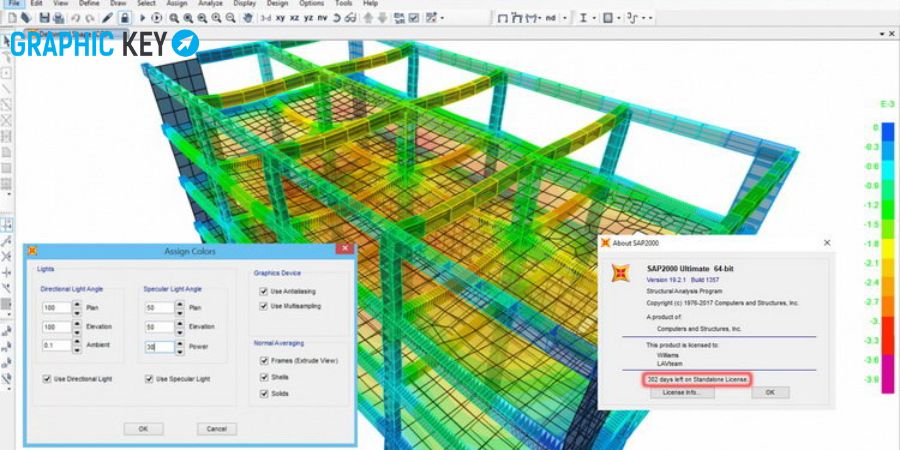The image size is (900, 450).
Task: Switch to xz plane view
Action: (x=294, y=18)
